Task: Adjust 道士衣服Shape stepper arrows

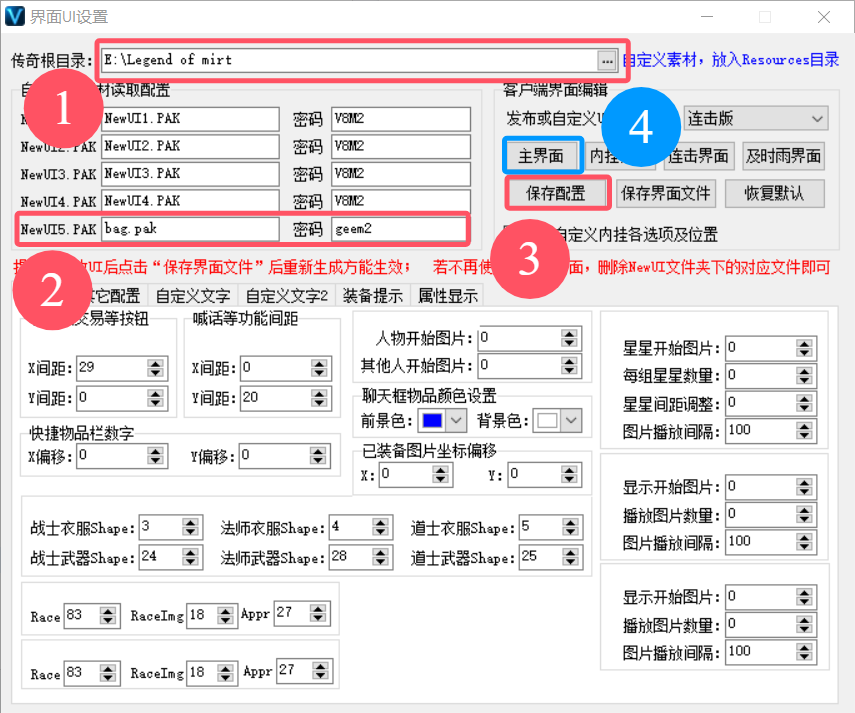Action: (570, 527)
